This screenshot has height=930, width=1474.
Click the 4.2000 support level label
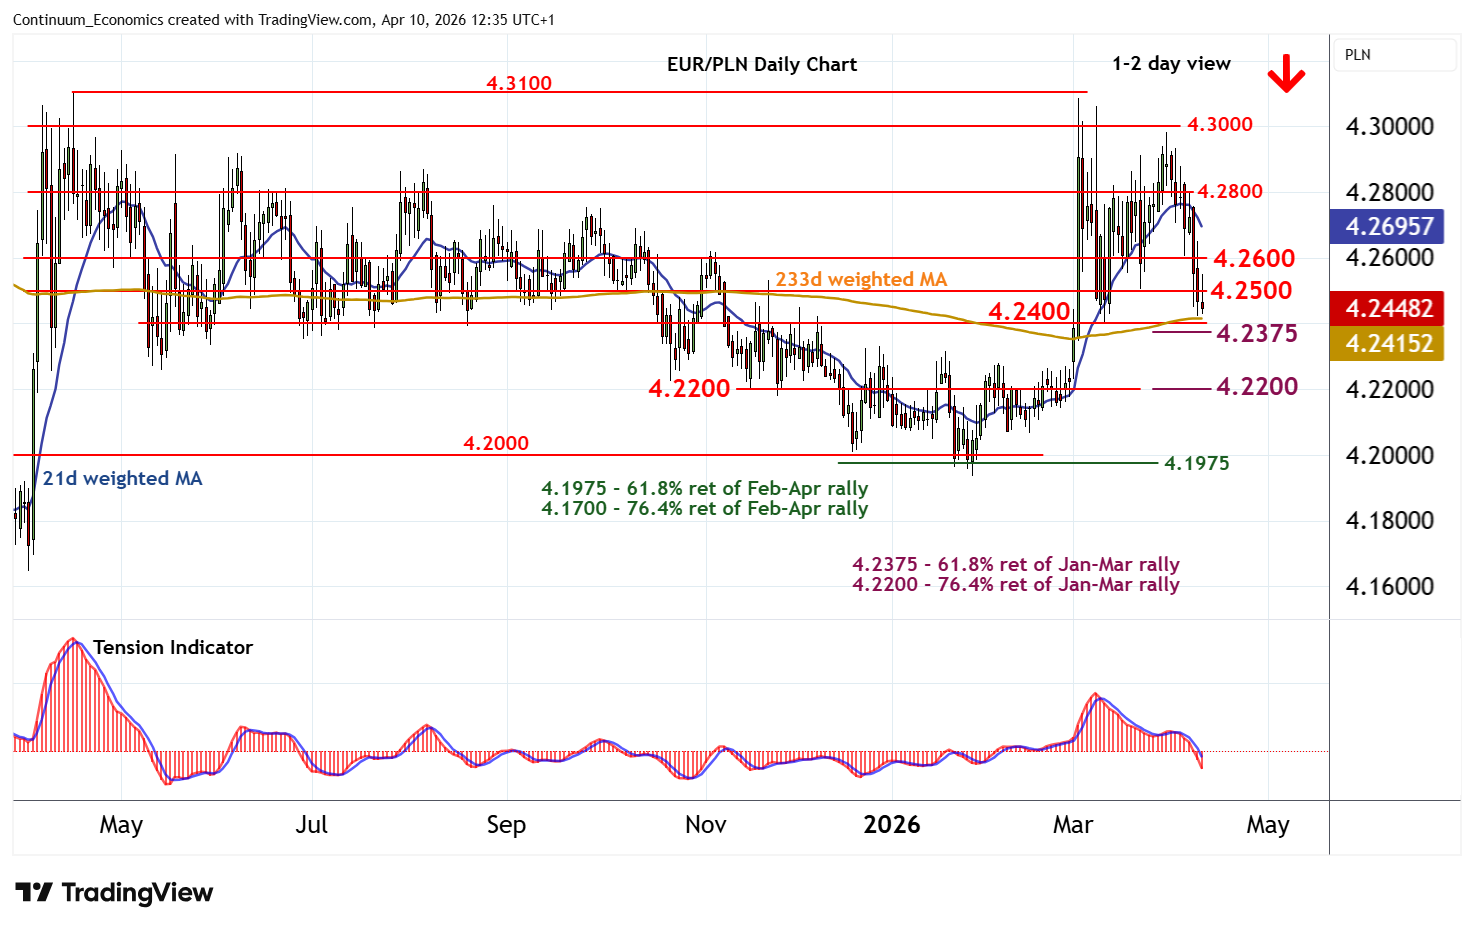pyautogui.click(x=496, y=443)
